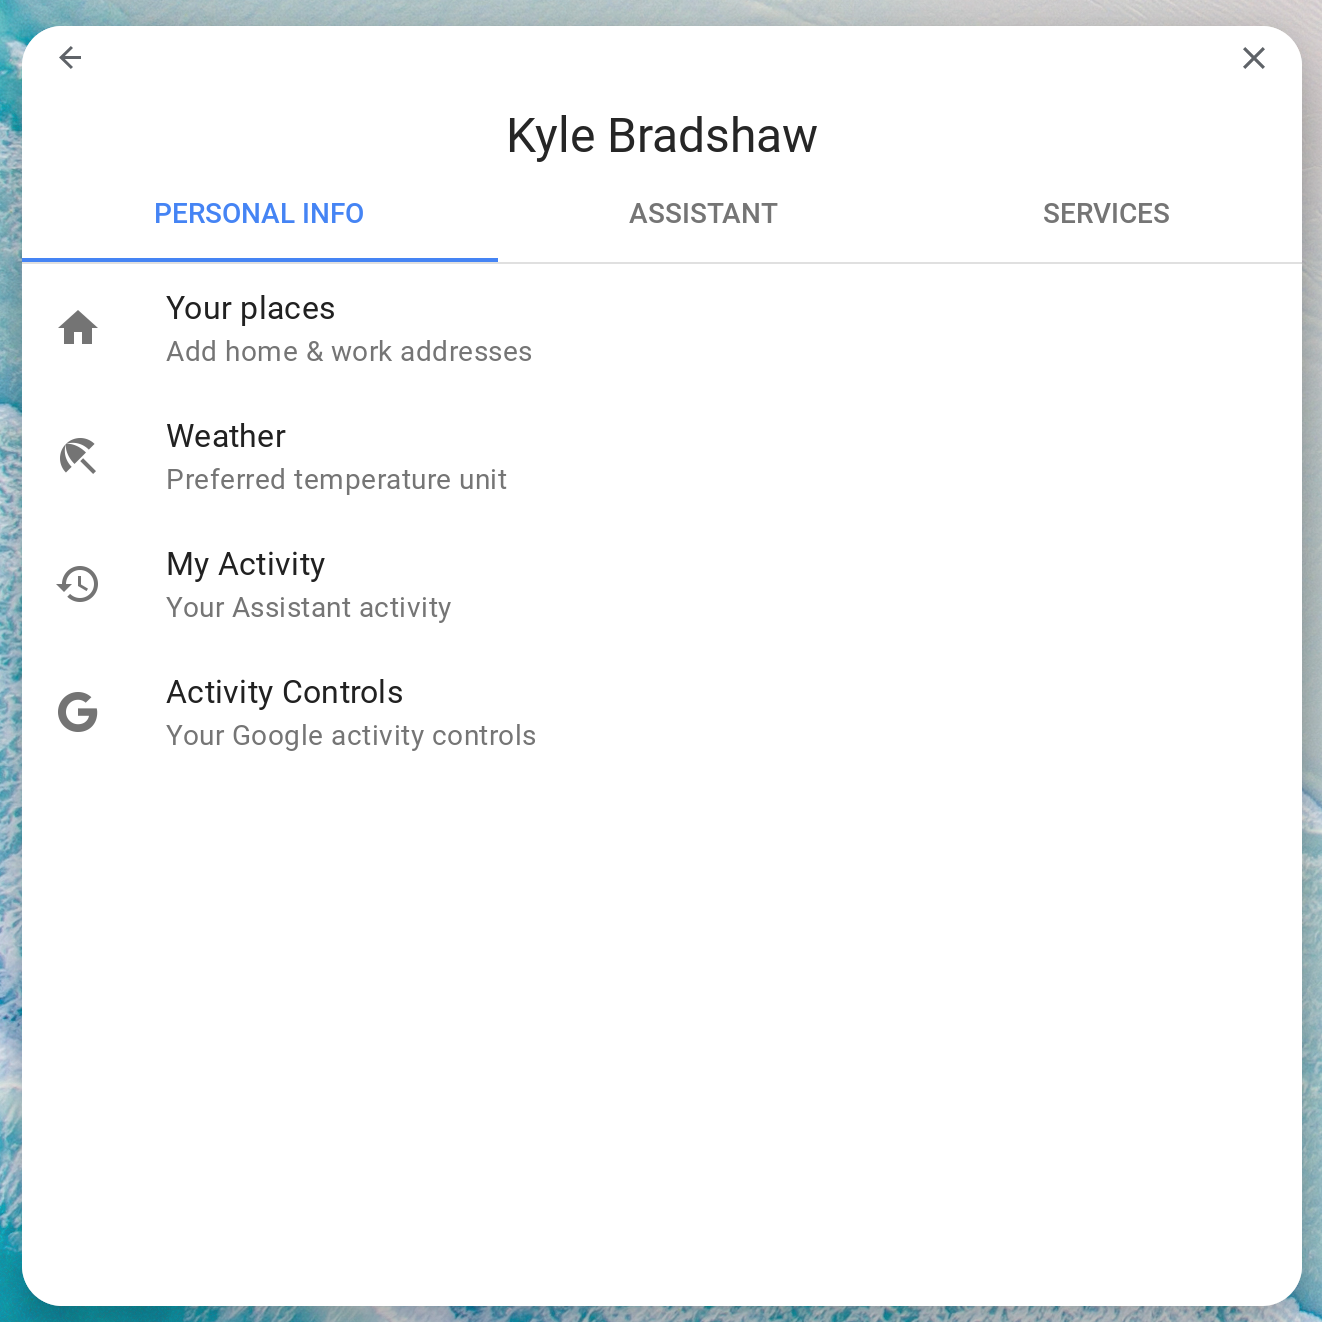Open the Weather setting
The image size is (1322, 1322).
(226, 436)
